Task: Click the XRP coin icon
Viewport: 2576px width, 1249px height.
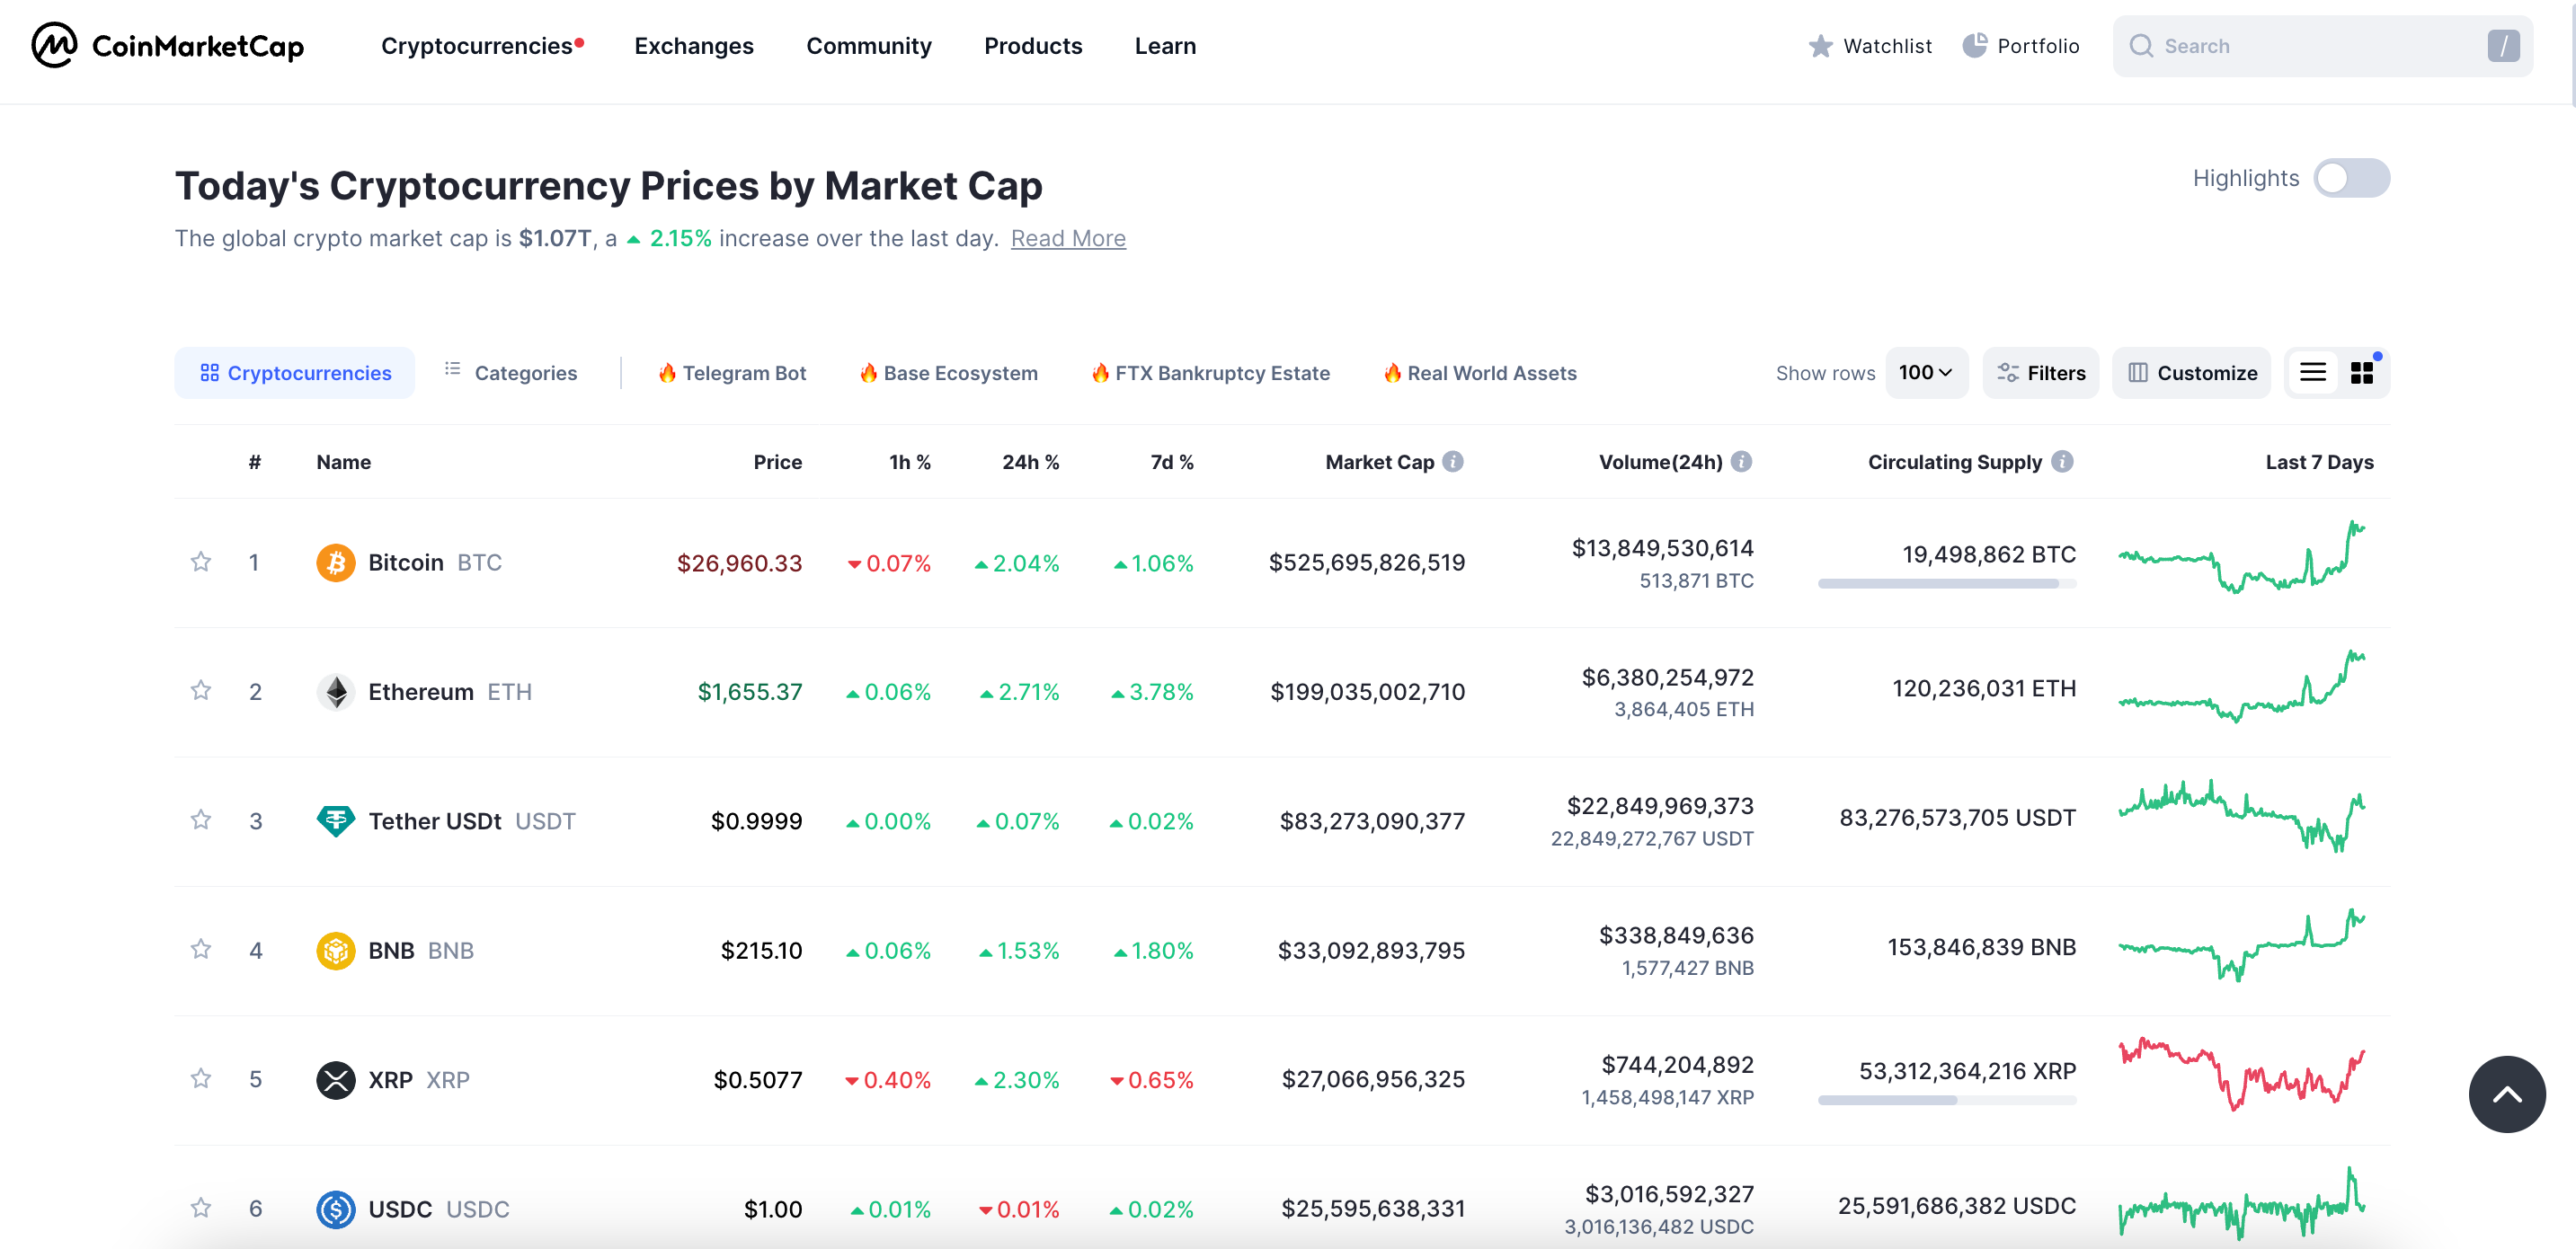Action: [x=336, y=1079]
